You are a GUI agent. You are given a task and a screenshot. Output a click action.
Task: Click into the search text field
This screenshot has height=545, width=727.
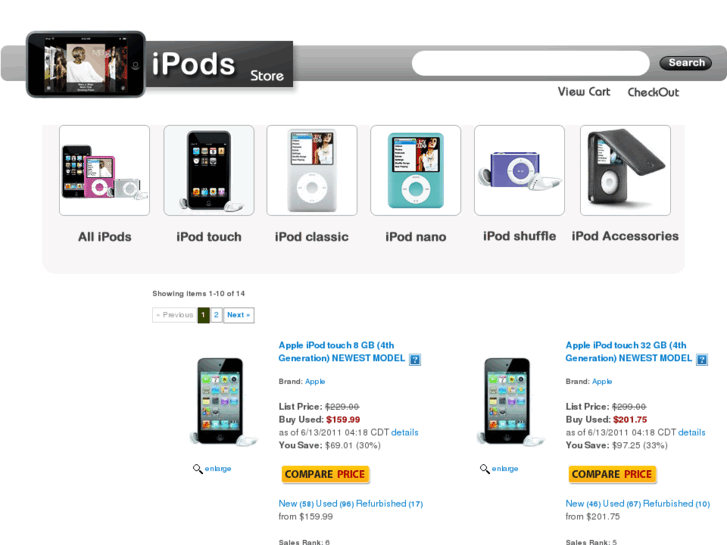tap(530, 63)
